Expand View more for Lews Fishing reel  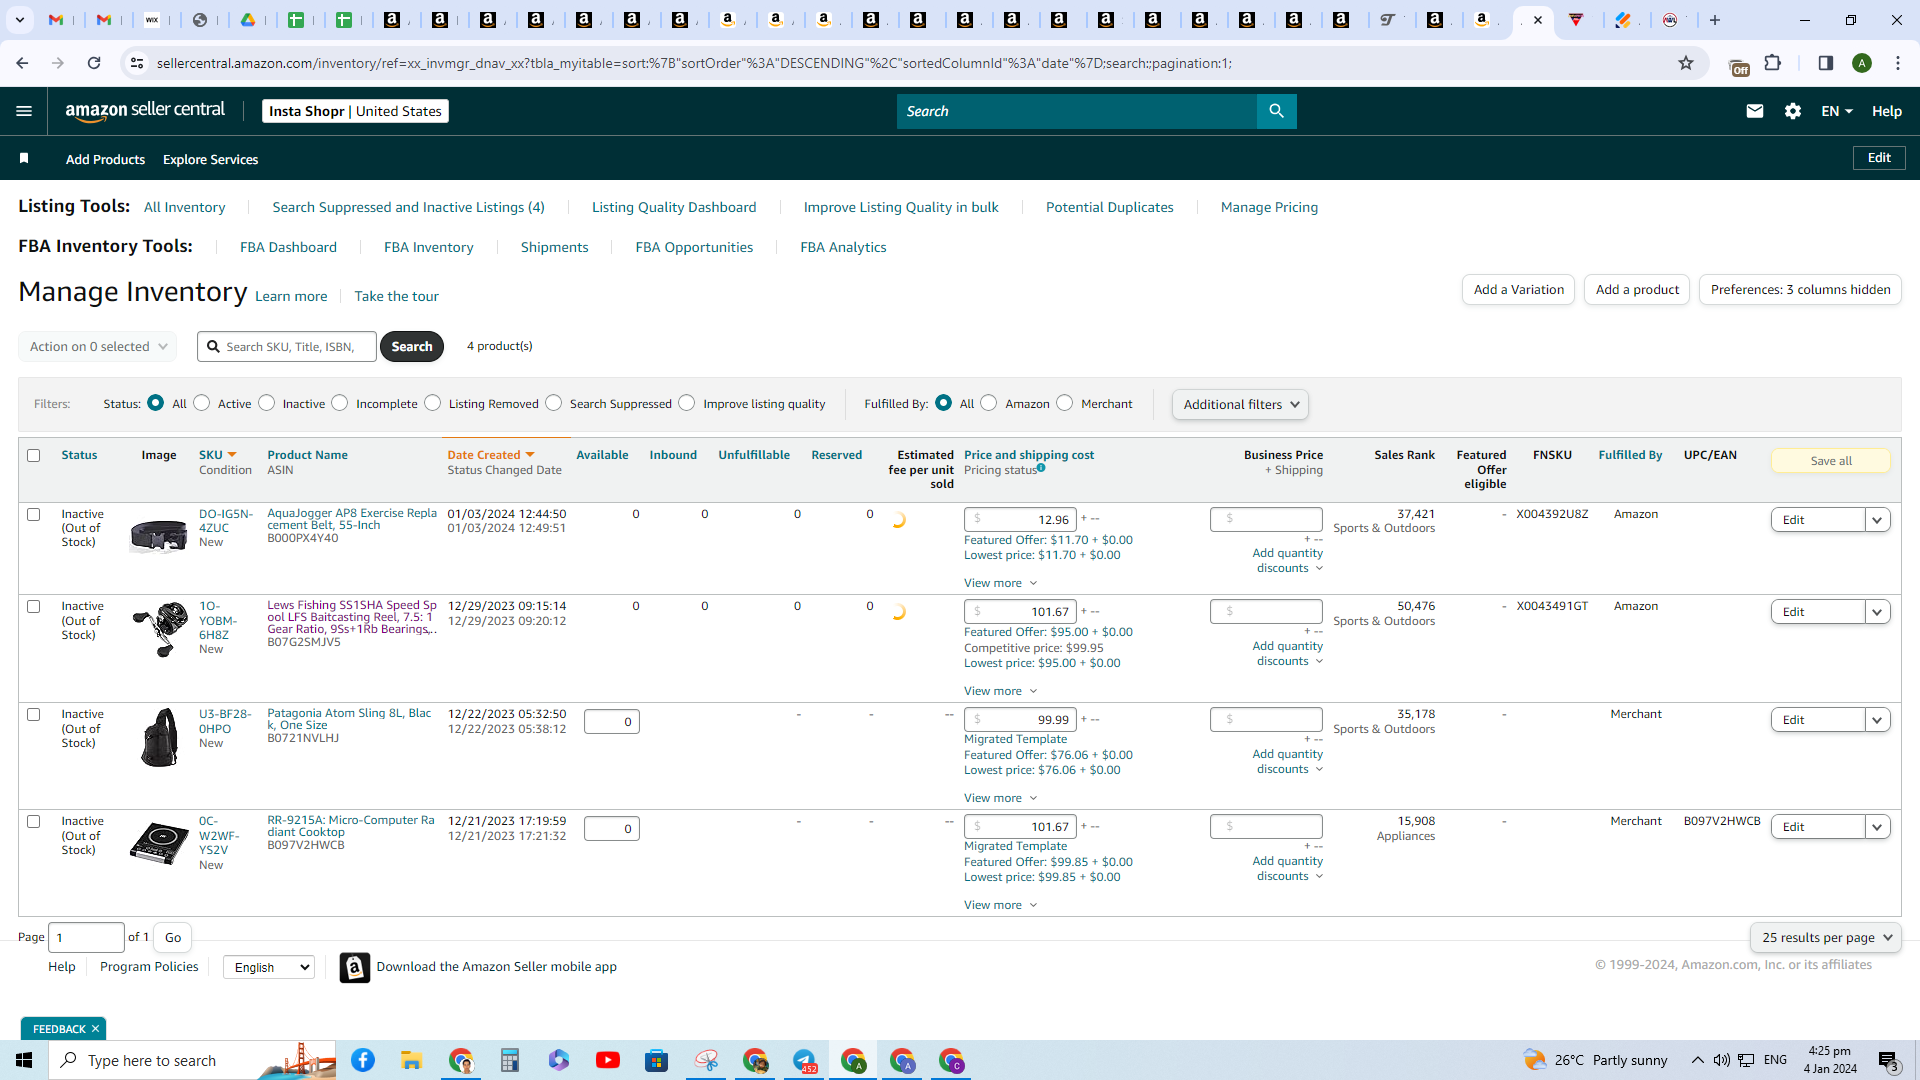1000,691
